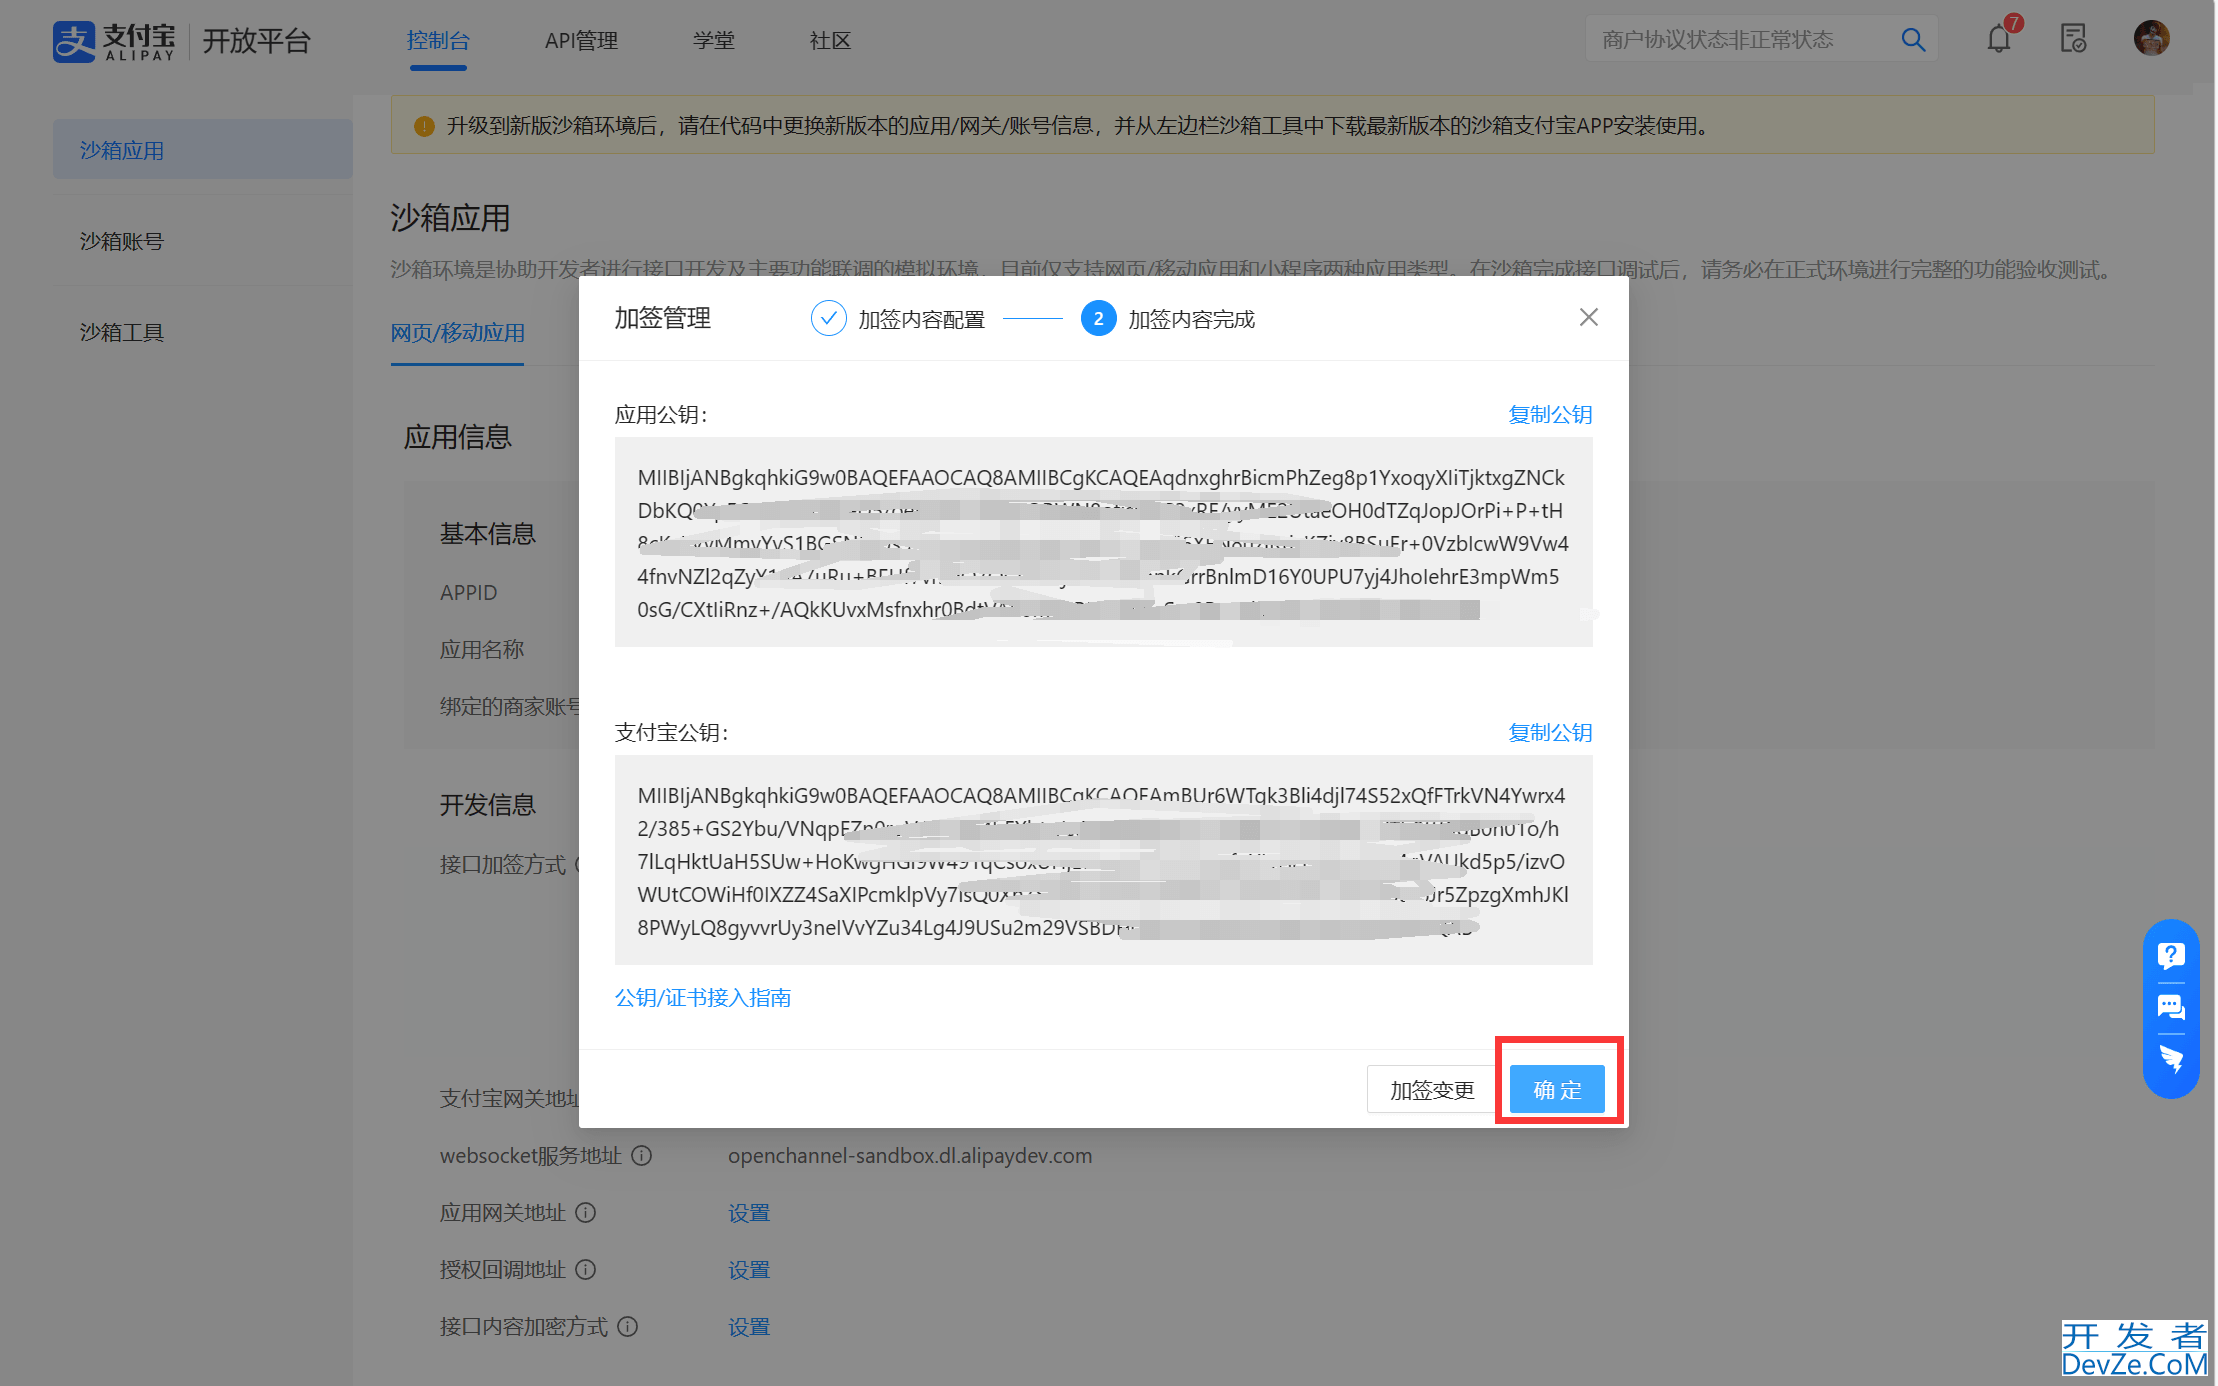Click openchannel-sandbox.dl.alipaydev.com address text
This screenshot has height=1386, width=2218.
pos(910,1156)
